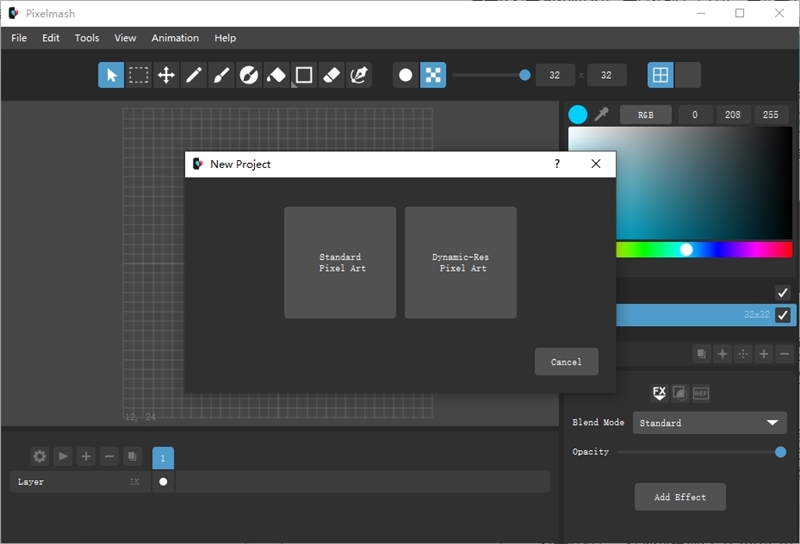800x544 pixels.
Task: Open animation settings gear icon
Action: [x=39, y=456]
